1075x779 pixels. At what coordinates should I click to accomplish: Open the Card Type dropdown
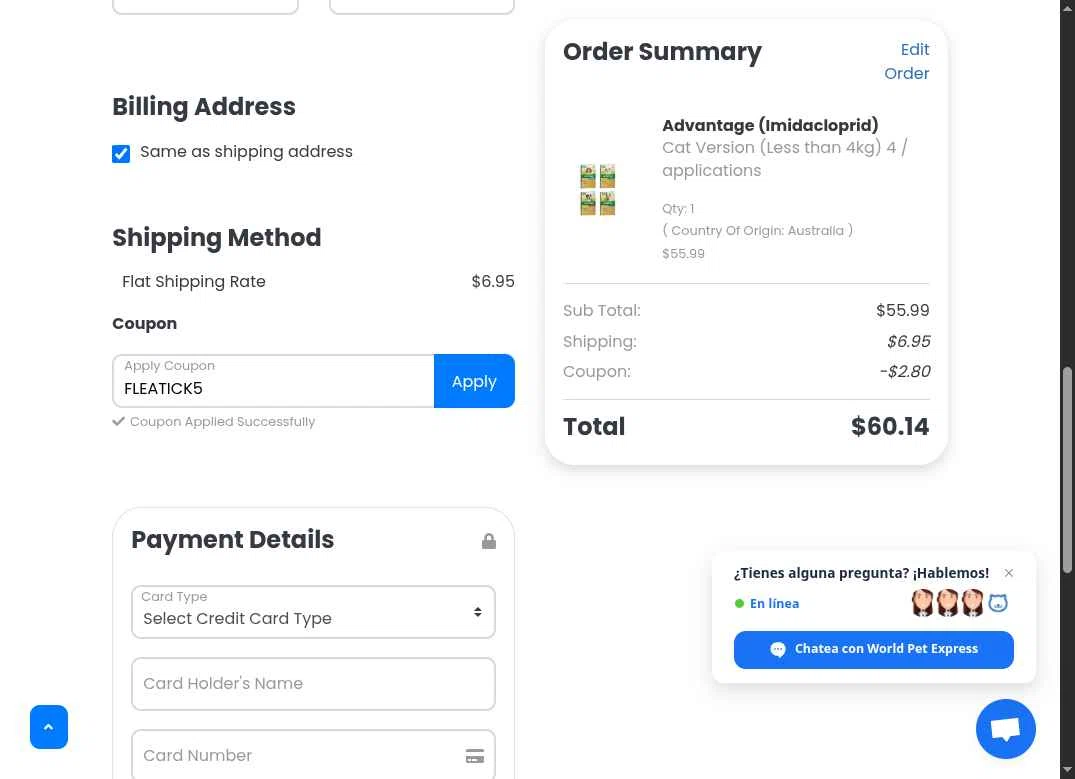[313, 612]
